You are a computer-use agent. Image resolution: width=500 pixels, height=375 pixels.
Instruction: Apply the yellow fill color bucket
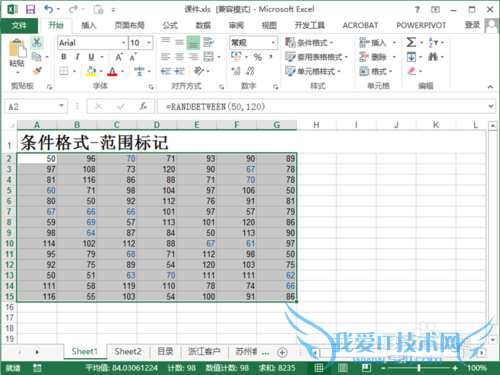coord(91,71)
